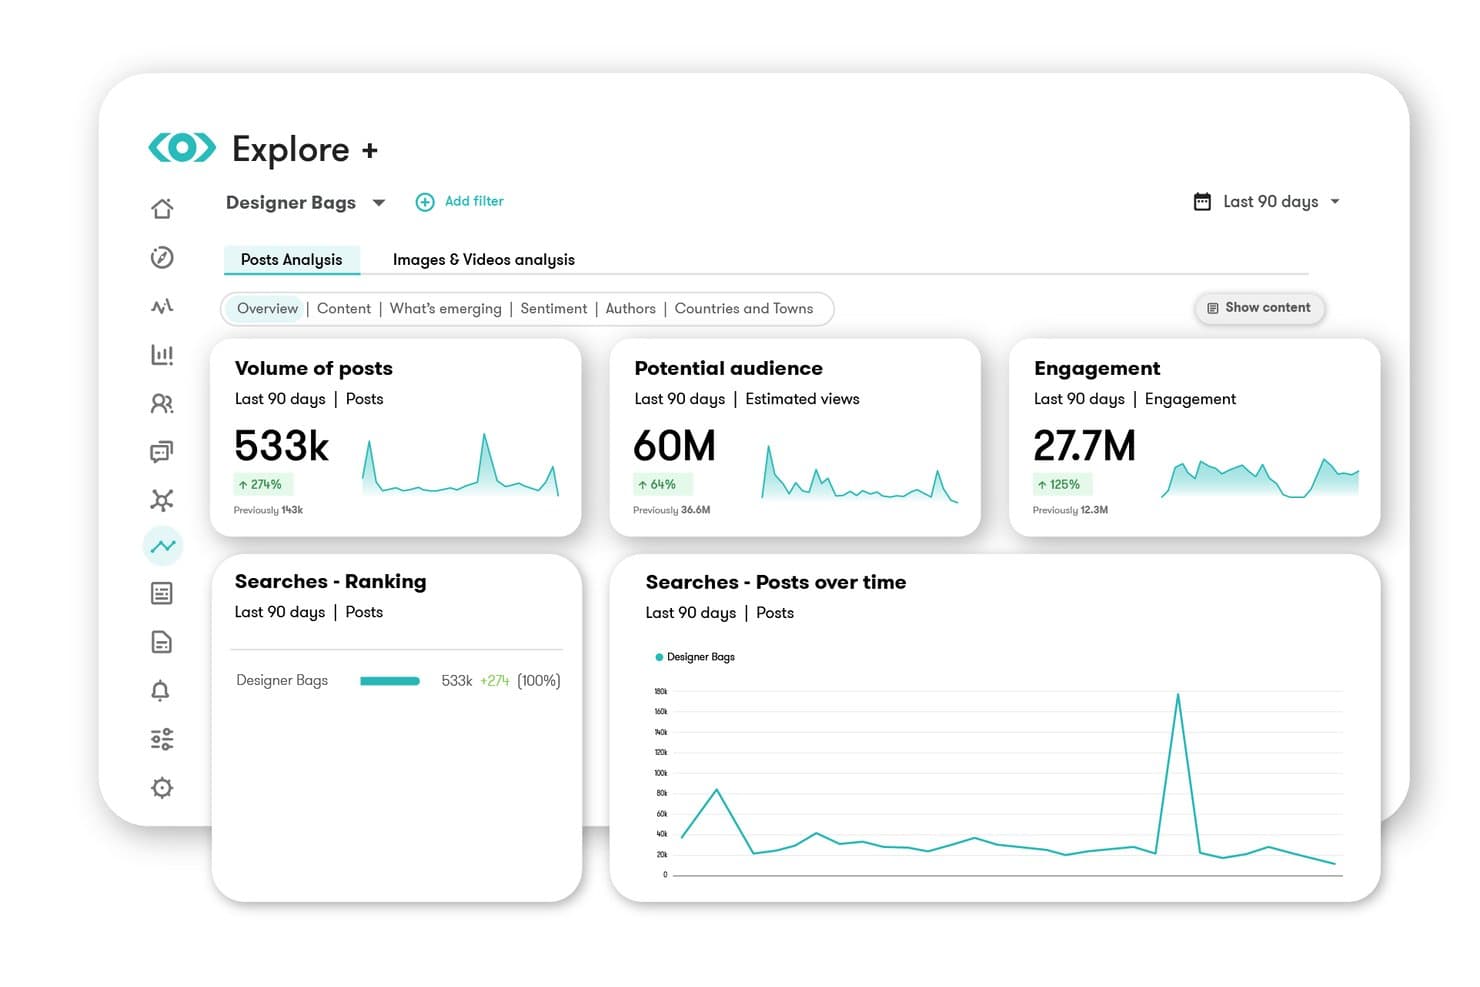Click the plus circle icon beside Add filter
Screen dimensions: 1480x987
coord(425,202)
